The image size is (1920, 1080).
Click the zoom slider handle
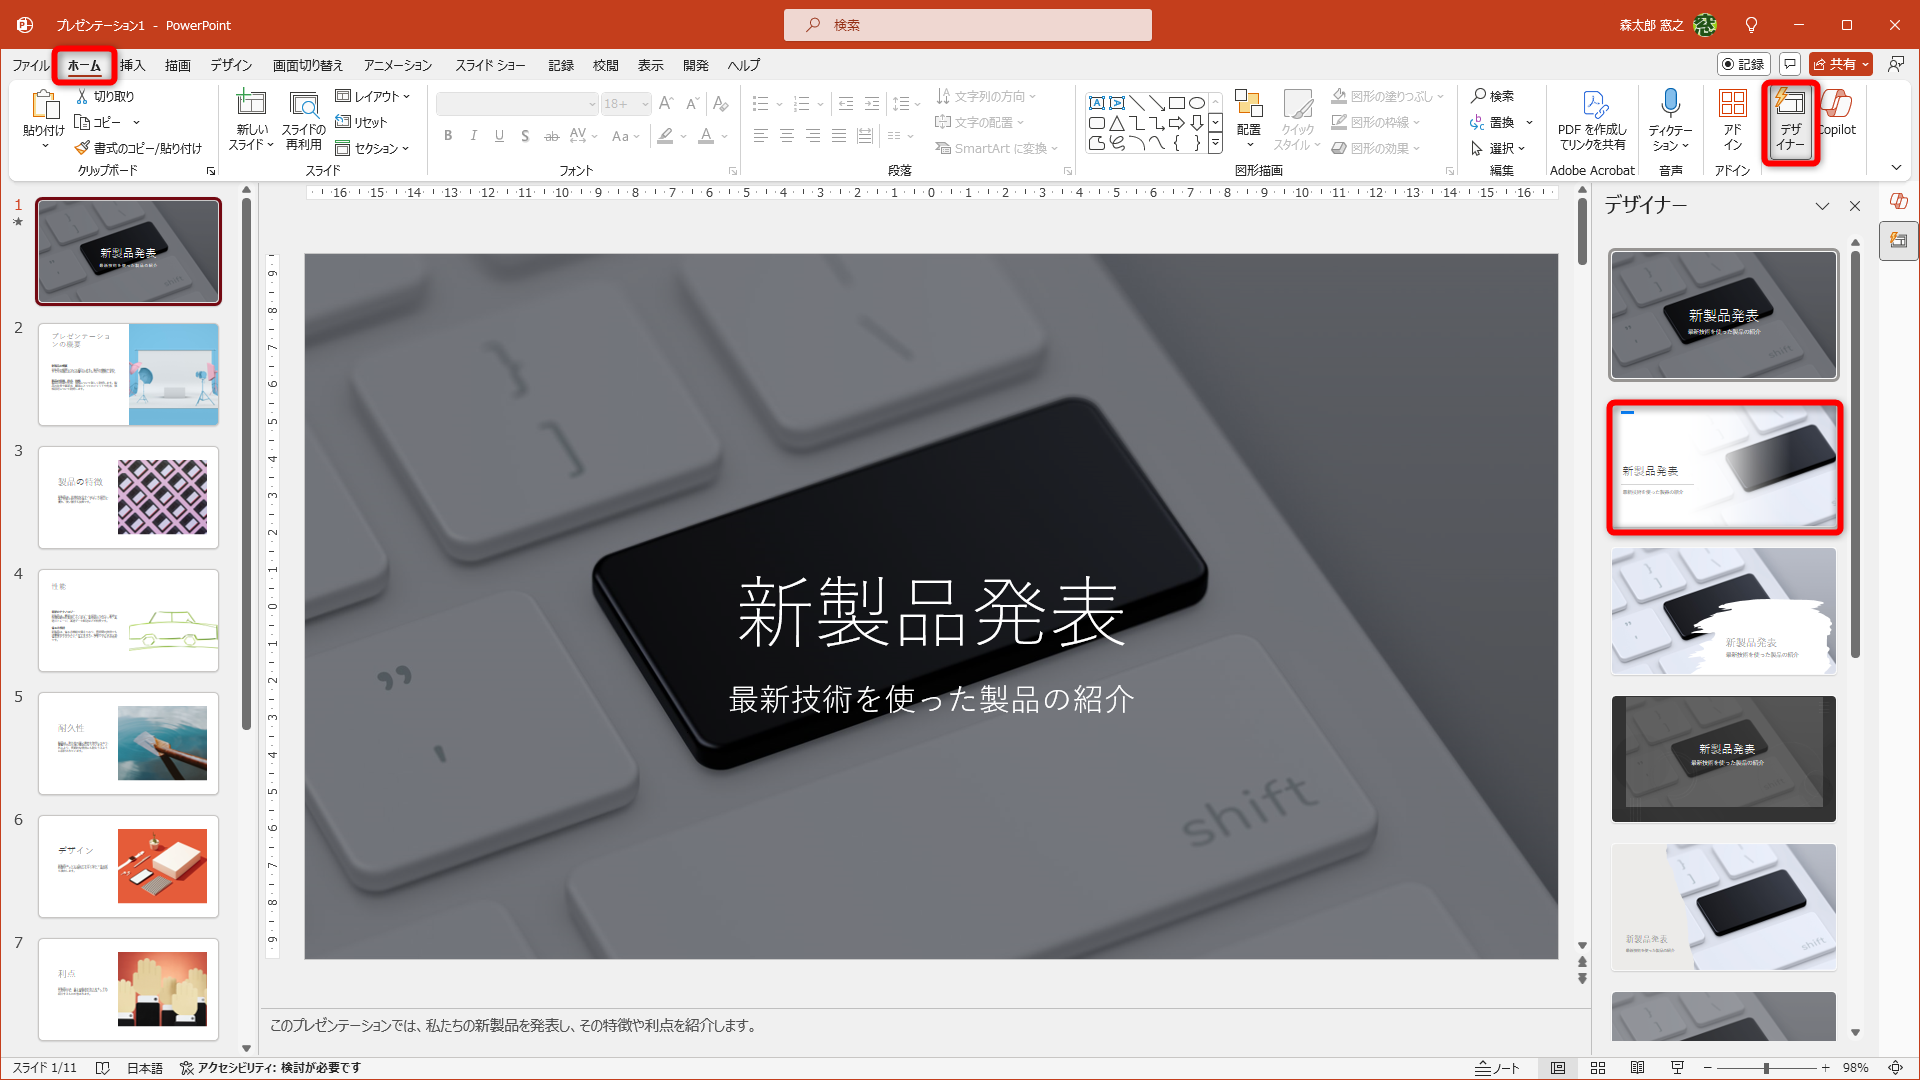point(1766,1068)
